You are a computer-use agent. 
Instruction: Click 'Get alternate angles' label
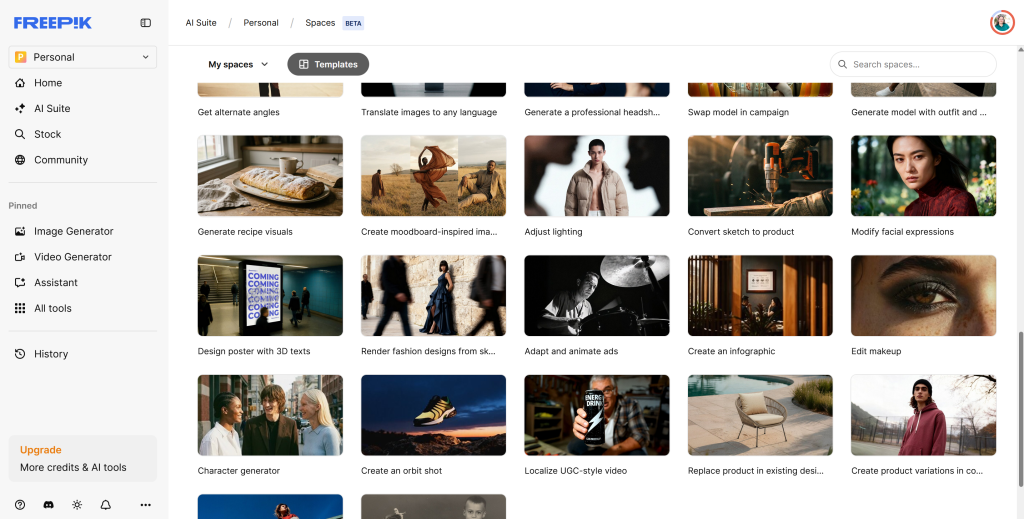[x=238, y=112]
